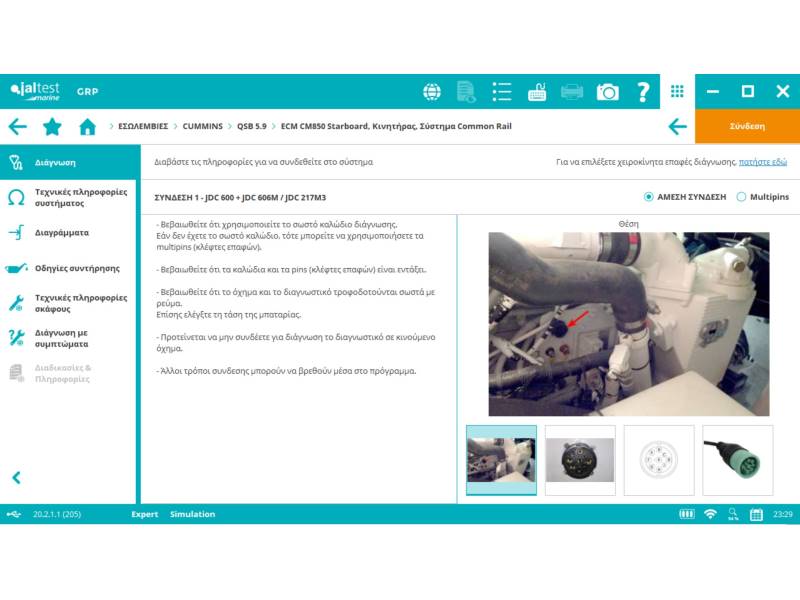The width and height of the screenshot is (800, 600).
Task: Go to home via house icon
Action: [87, 127]
